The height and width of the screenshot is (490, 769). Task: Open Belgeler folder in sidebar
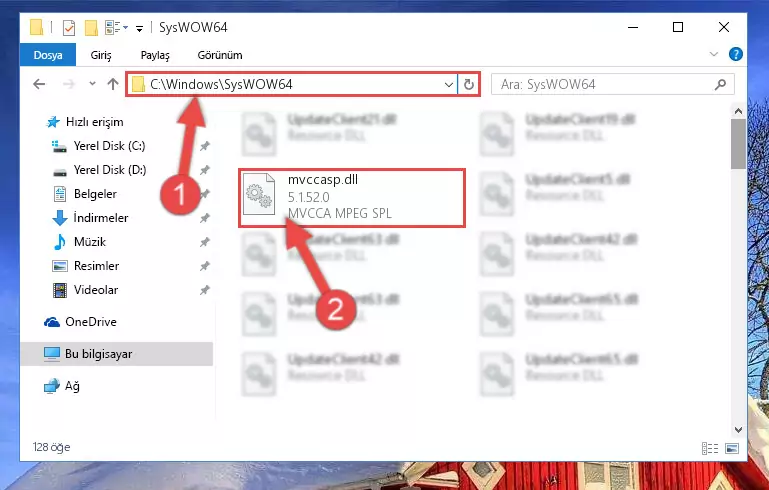tap(95, 194)
